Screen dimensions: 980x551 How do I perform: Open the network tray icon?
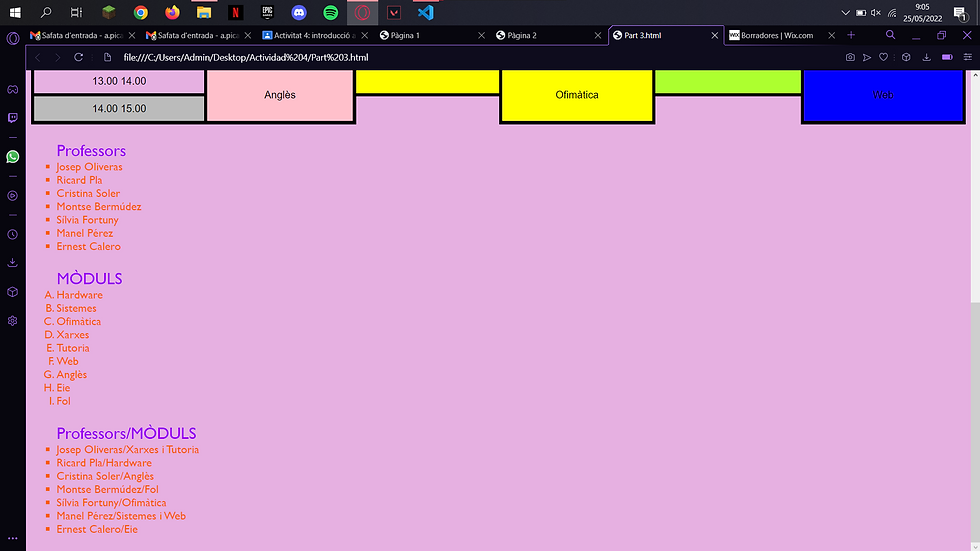point(892,12)
